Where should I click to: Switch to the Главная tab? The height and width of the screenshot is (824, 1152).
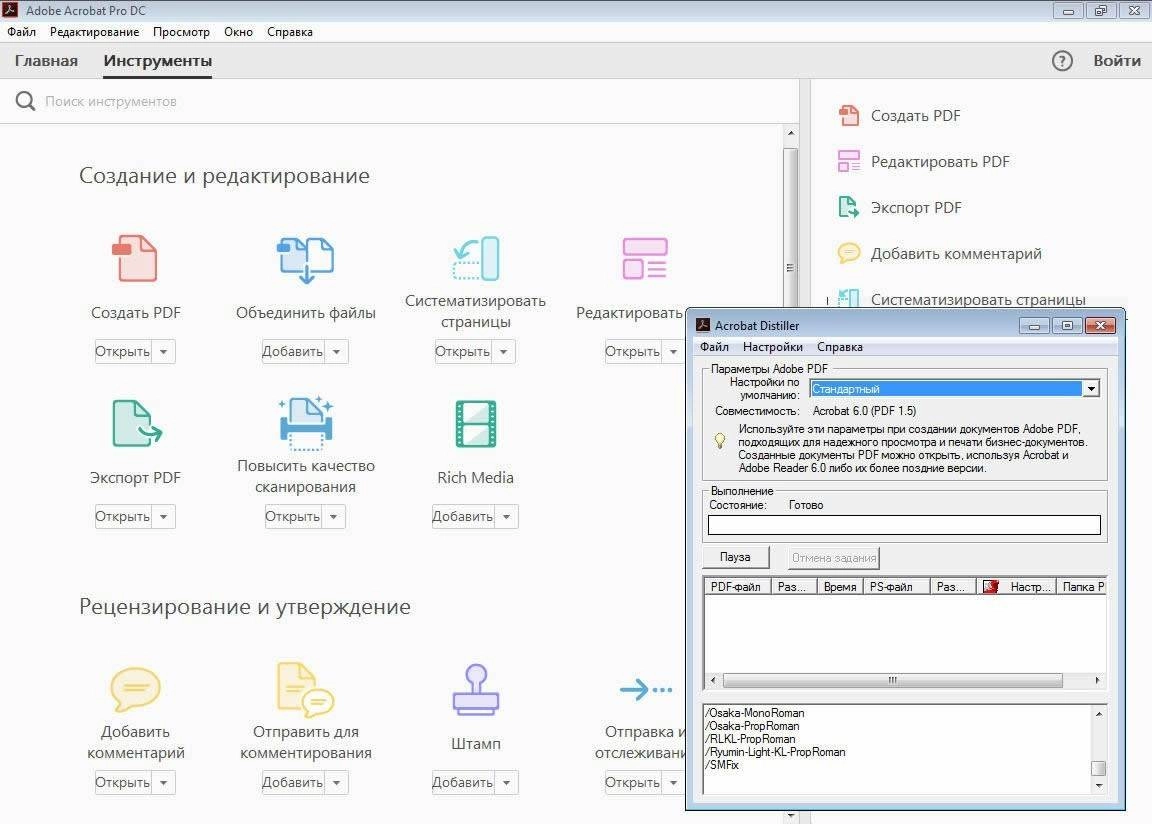click(x=46, y=61)
